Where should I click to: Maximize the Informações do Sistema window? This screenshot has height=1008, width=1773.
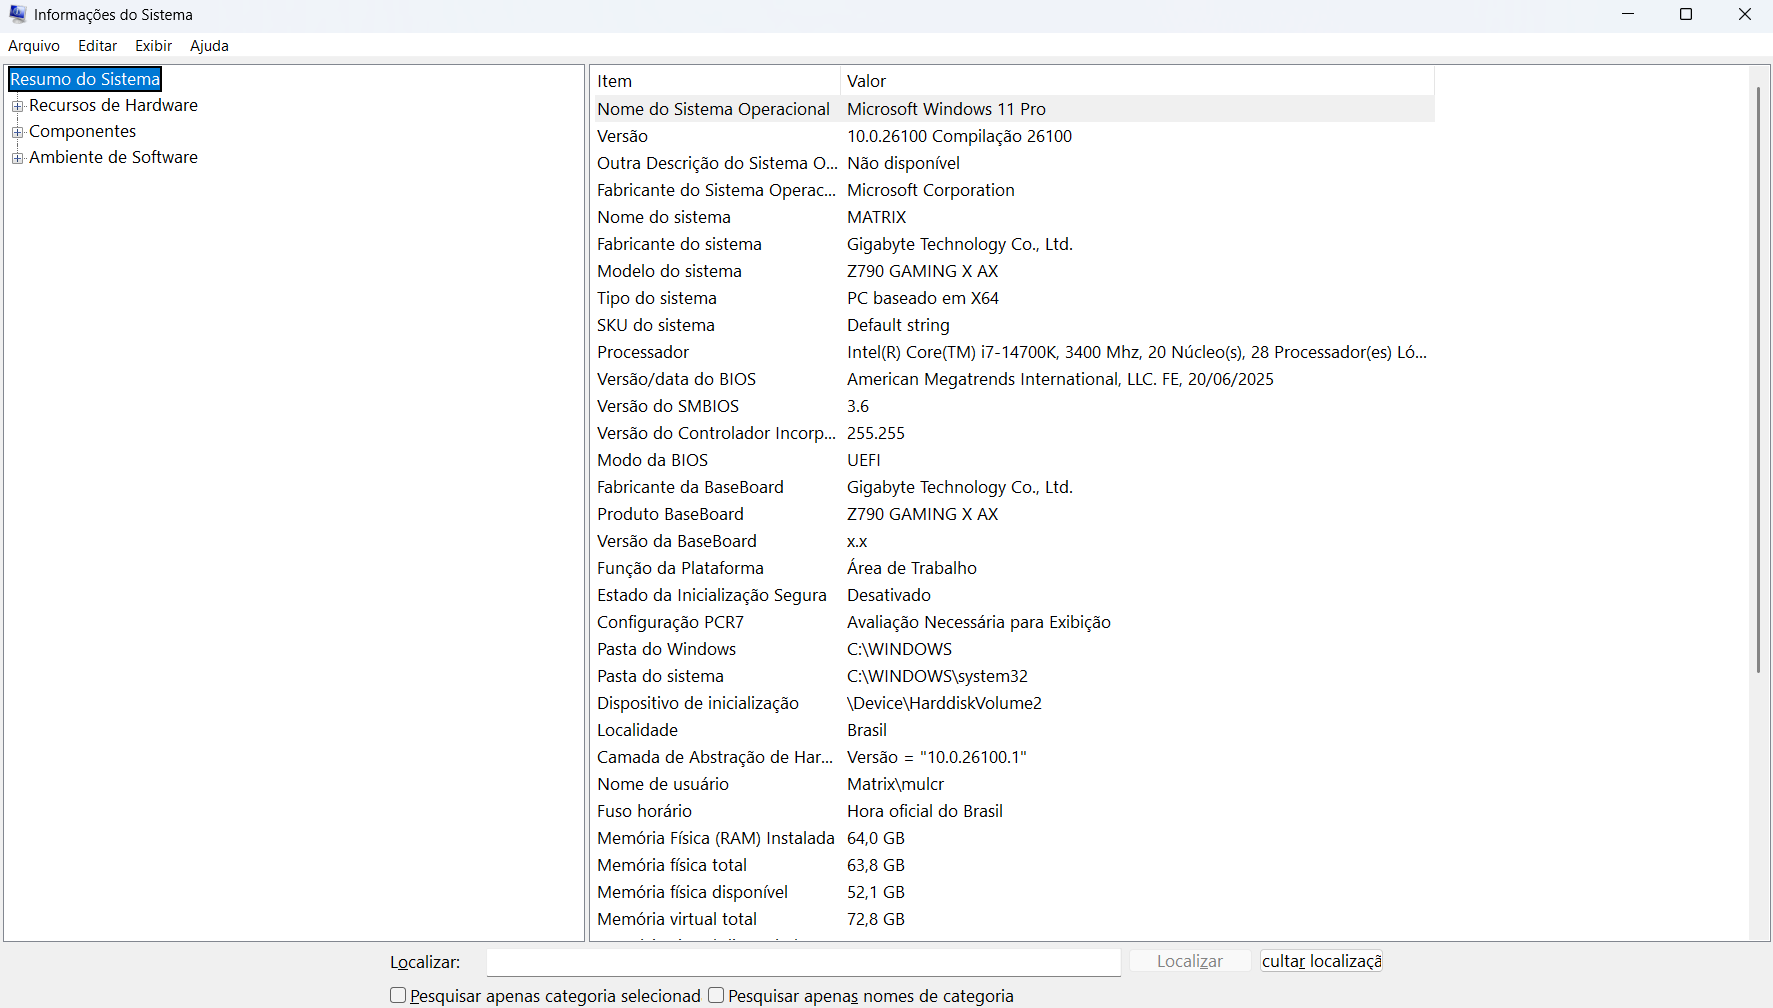click(x=1686, y=14)
